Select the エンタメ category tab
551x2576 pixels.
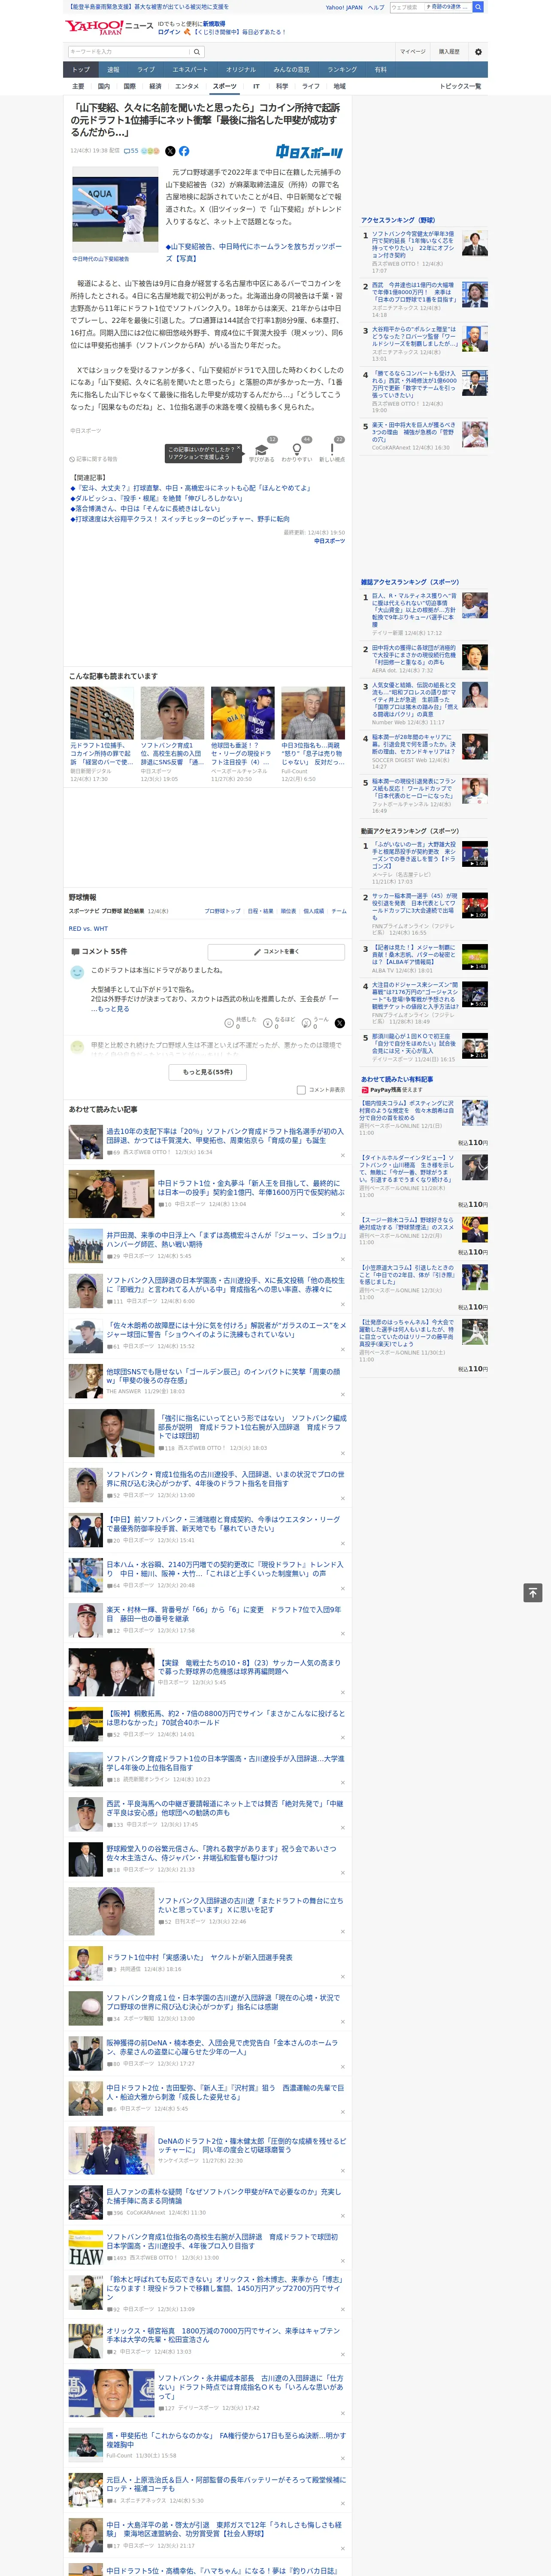pyautogui.click(x=187, y=86)
